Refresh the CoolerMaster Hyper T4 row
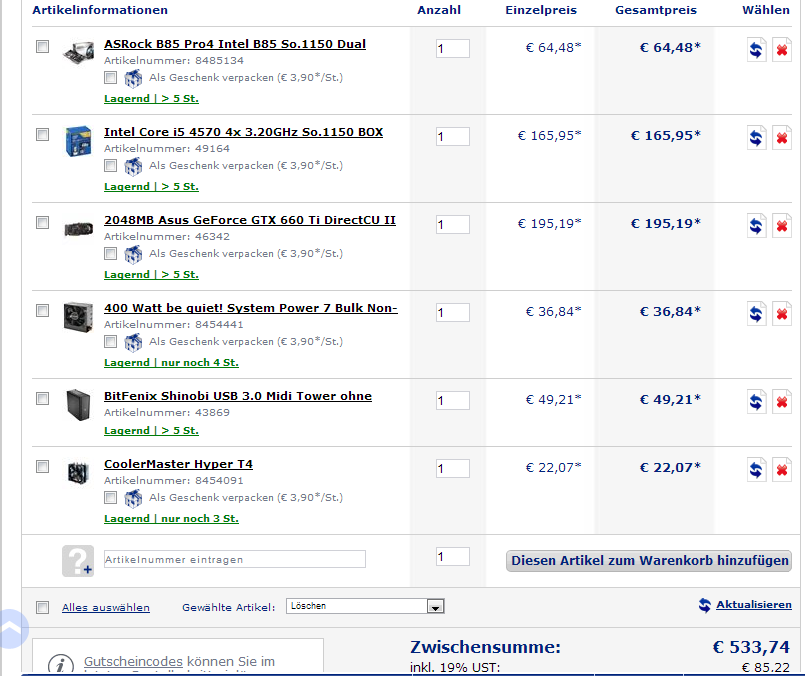 tap(756, 470)
